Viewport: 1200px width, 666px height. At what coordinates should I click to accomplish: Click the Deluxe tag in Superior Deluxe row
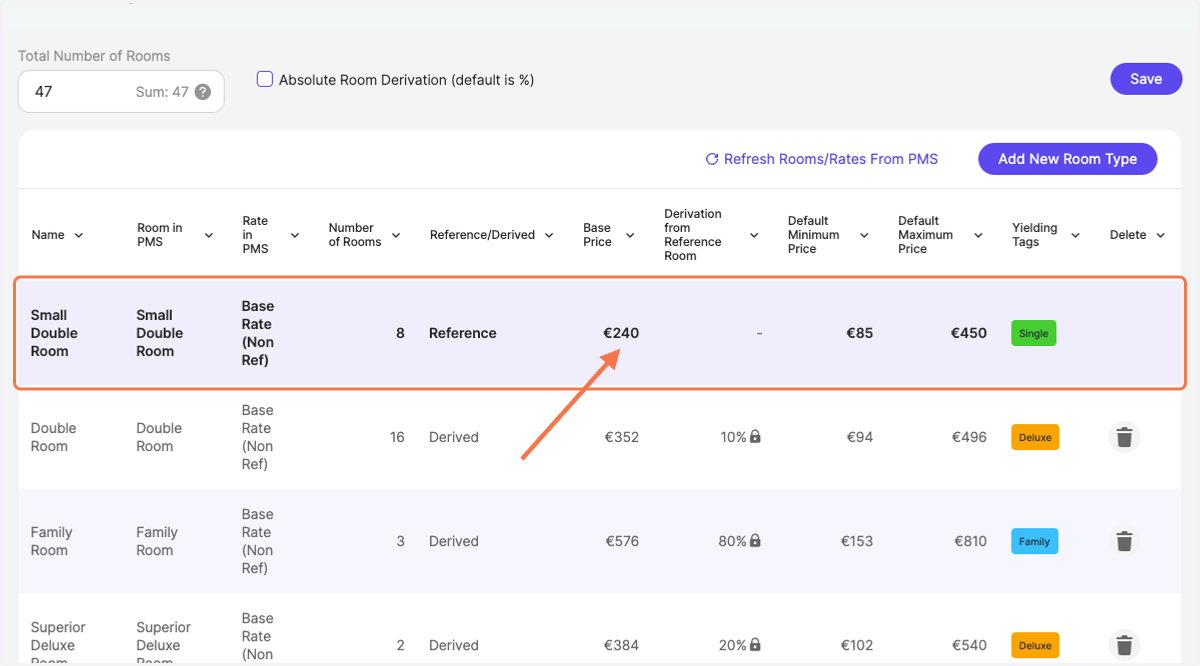1035,645
